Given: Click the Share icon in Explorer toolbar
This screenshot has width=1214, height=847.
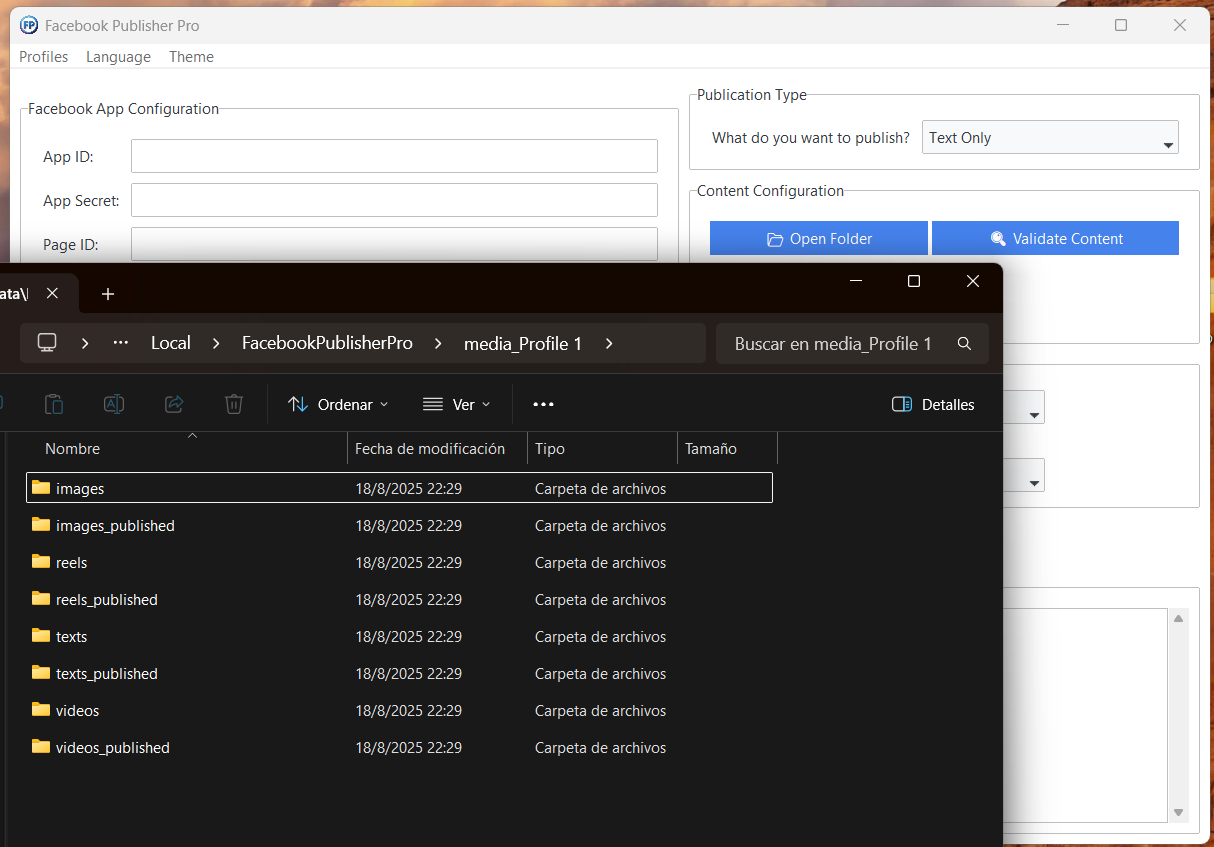Looking at the screenshot, I should pos(174,404).
